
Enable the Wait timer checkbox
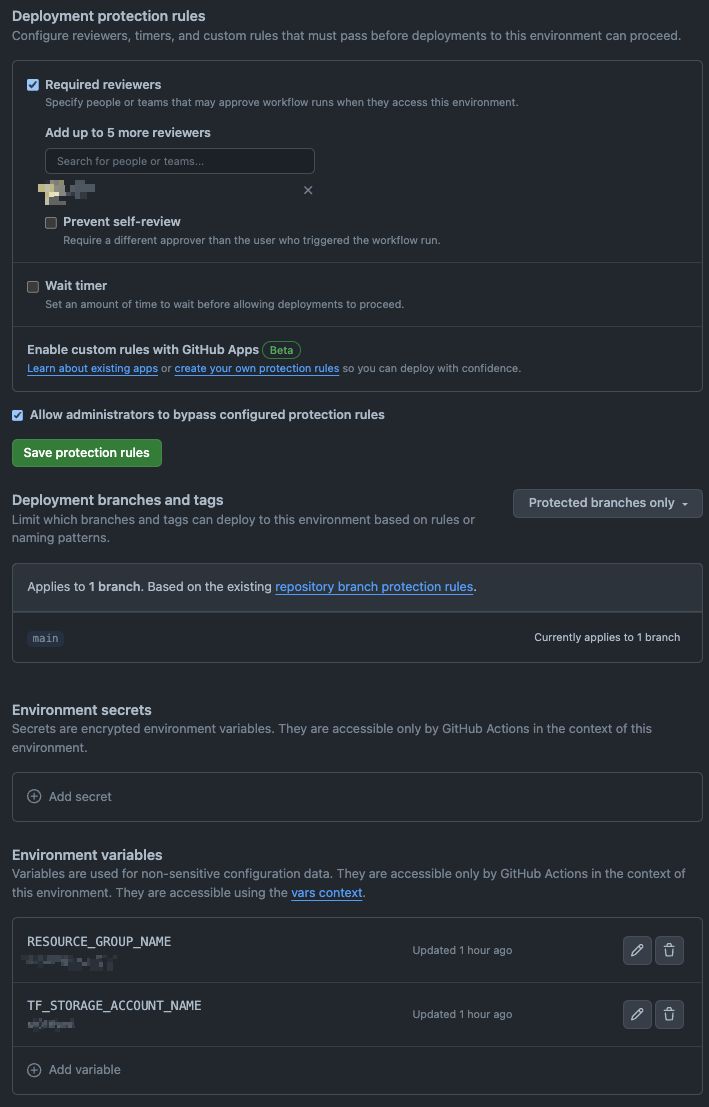(x=33, y=287)
